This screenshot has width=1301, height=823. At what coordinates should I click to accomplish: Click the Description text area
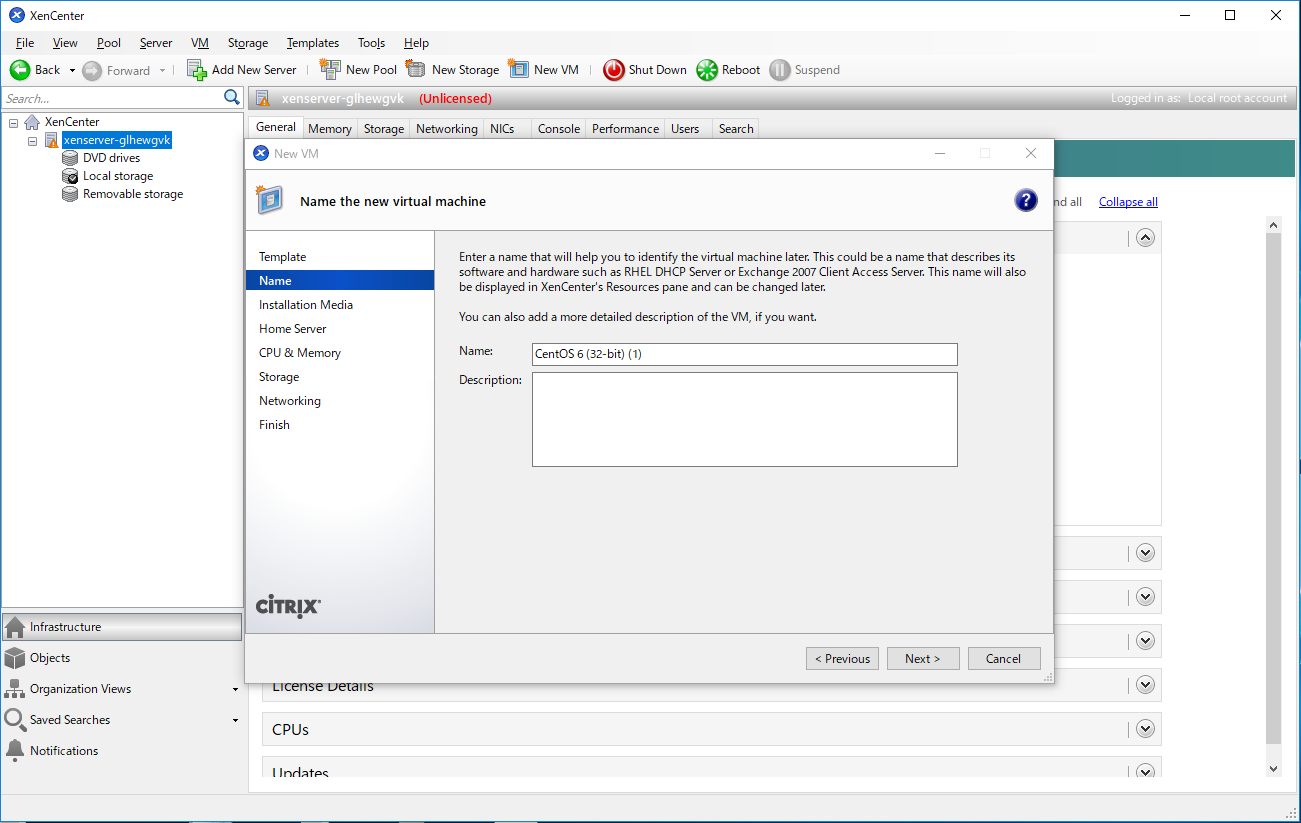click(x=745, y=419)
